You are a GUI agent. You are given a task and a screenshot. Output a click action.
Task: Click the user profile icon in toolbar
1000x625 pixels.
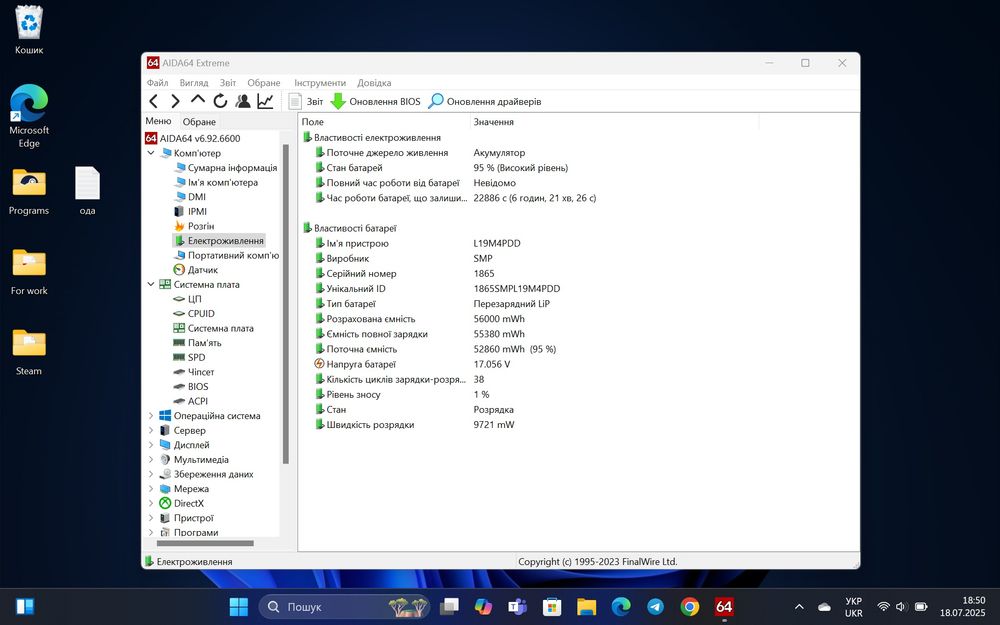point(243,101)
